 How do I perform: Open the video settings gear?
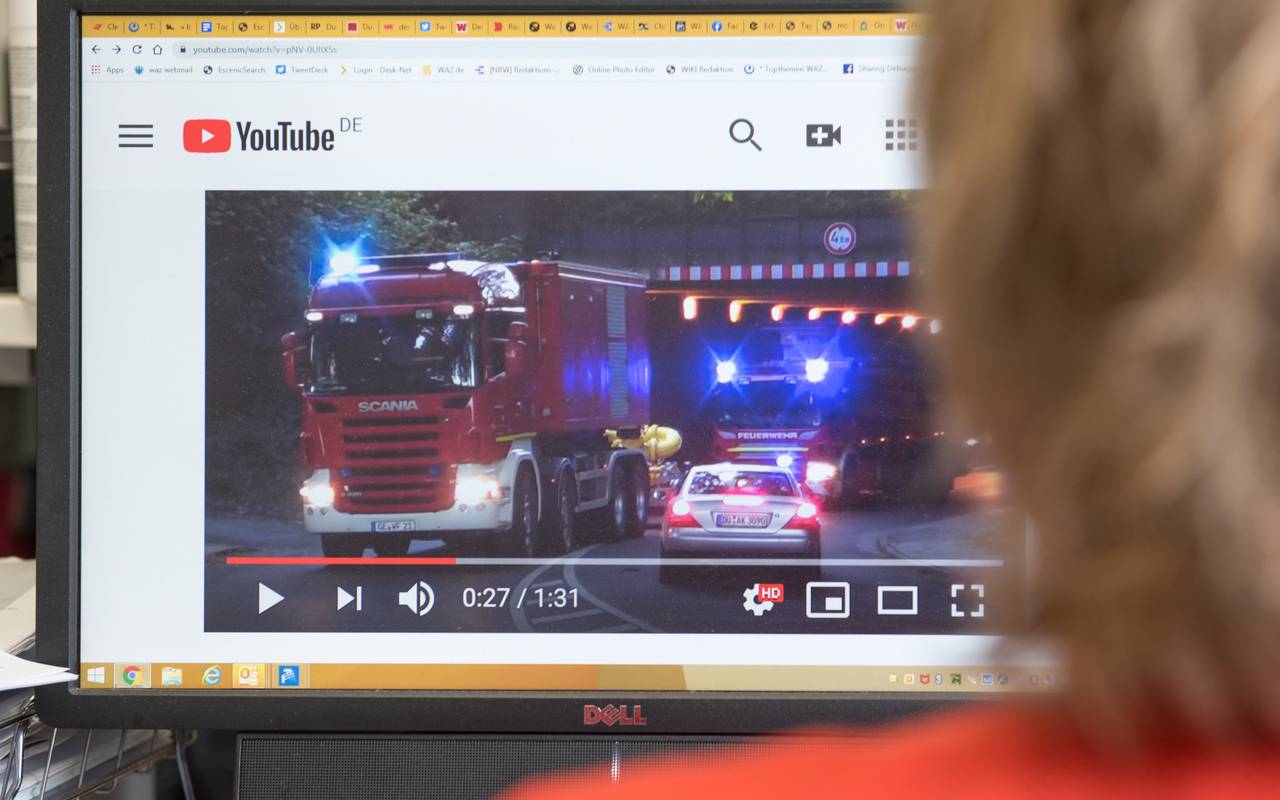(x=760, y=599)
